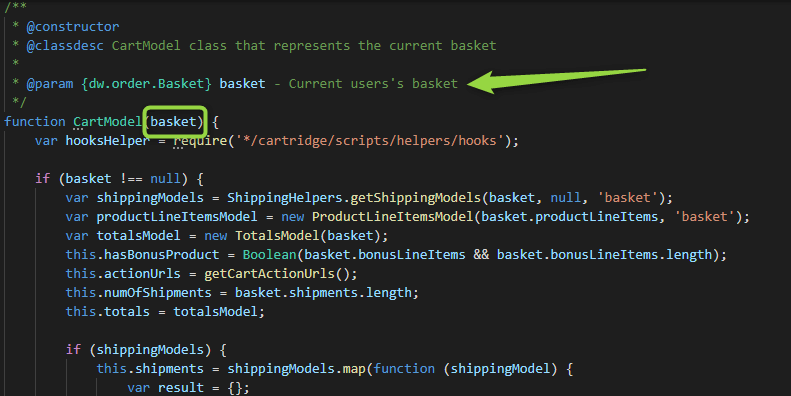This screenshot has width=791, height=396.
Task: Click the word "represents" in the classdesc comment
Action: pyautogui.click(x=311, y=46)
